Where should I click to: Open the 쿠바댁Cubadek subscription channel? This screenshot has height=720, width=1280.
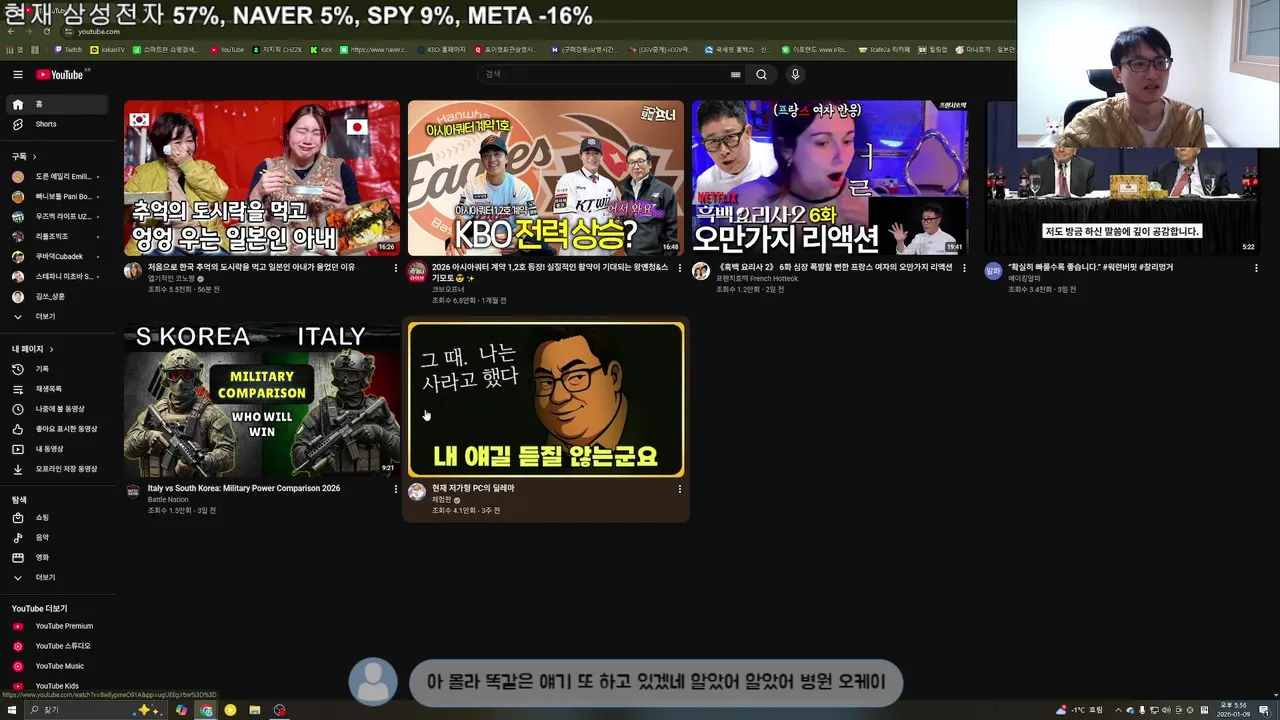[x=58, y=256]
